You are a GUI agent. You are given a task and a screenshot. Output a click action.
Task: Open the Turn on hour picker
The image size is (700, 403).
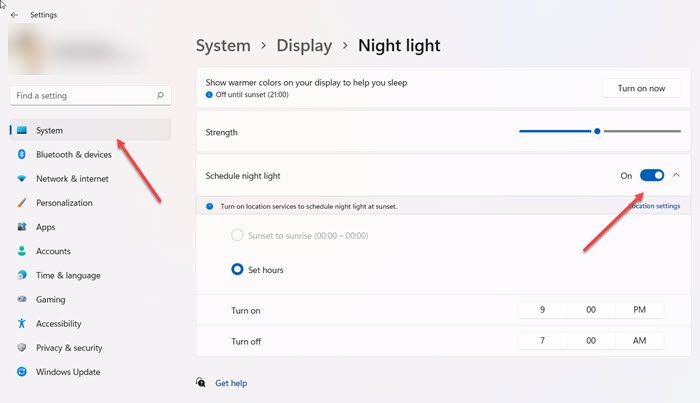(542, 310)
